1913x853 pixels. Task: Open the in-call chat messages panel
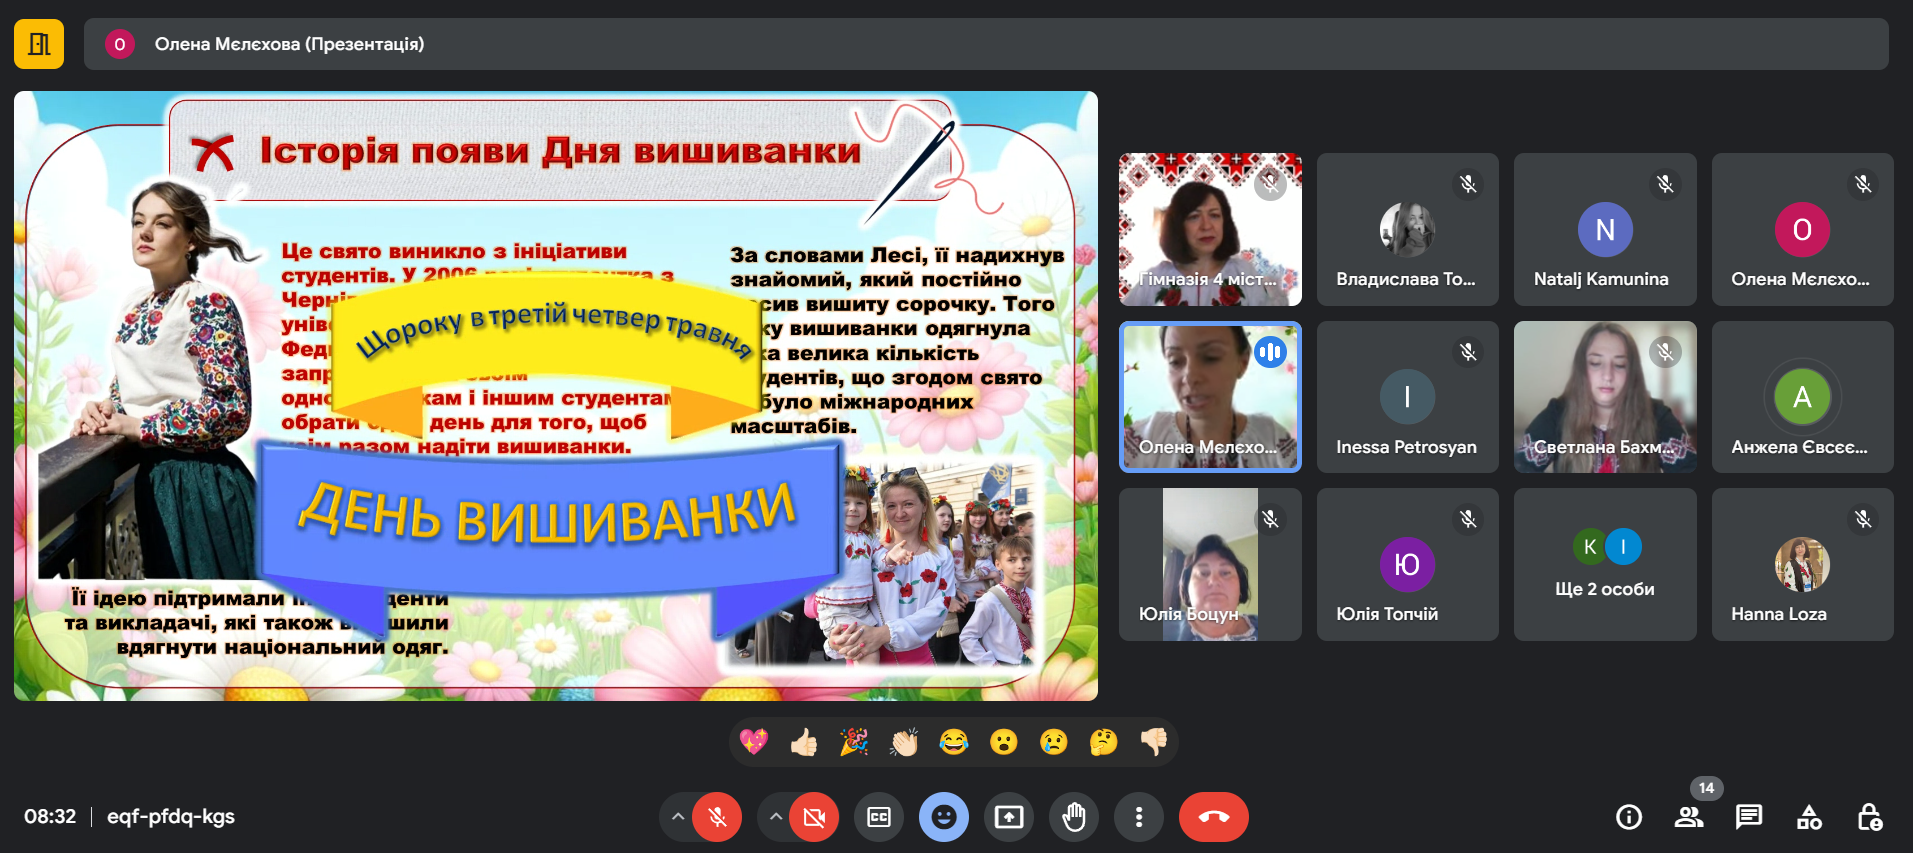click(x=1748, y=817)
